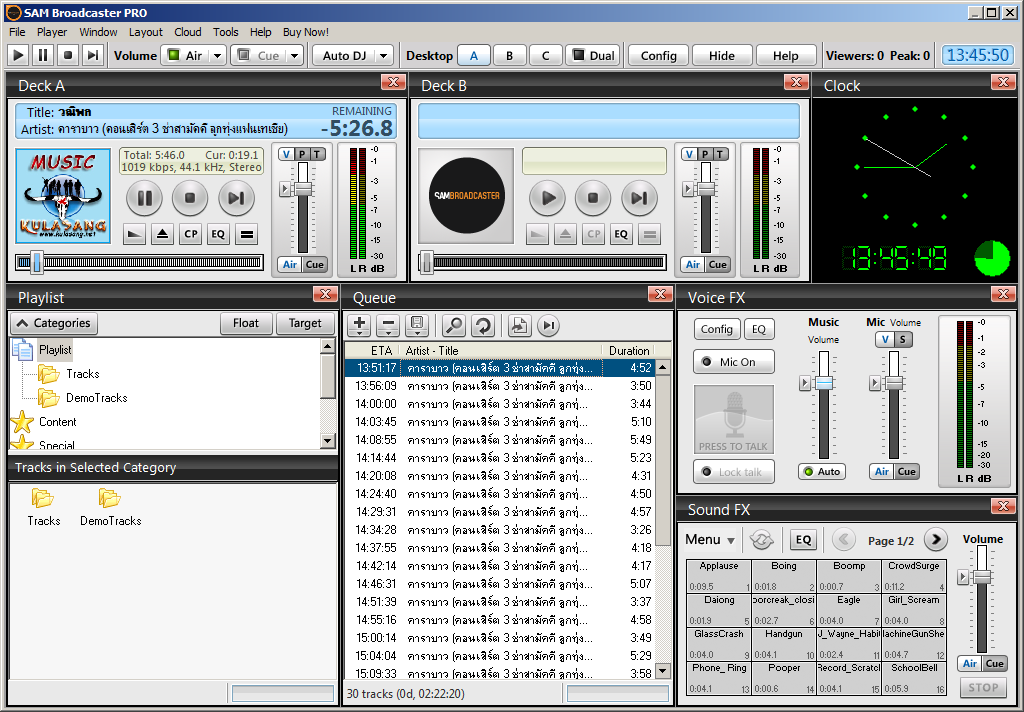This screenshot has height=712, width=1024.
Task: Toggle Deck A Cue output button
Action: (315, 265)
